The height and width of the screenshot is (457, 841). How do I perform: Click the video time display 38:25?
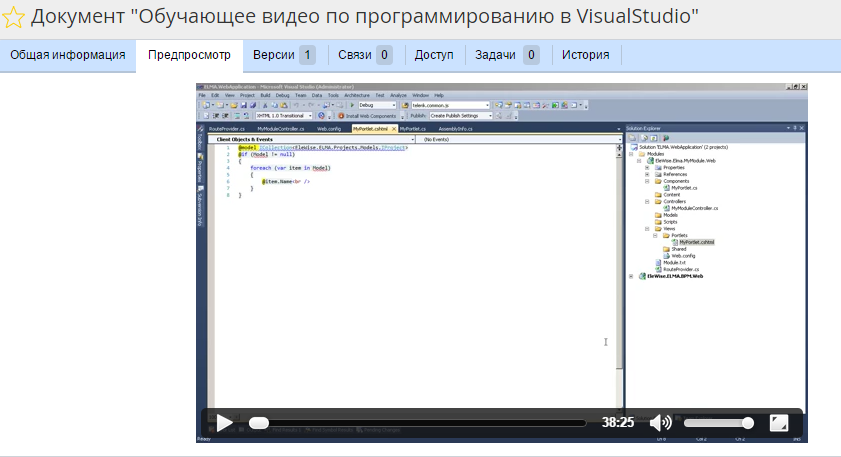618,423
